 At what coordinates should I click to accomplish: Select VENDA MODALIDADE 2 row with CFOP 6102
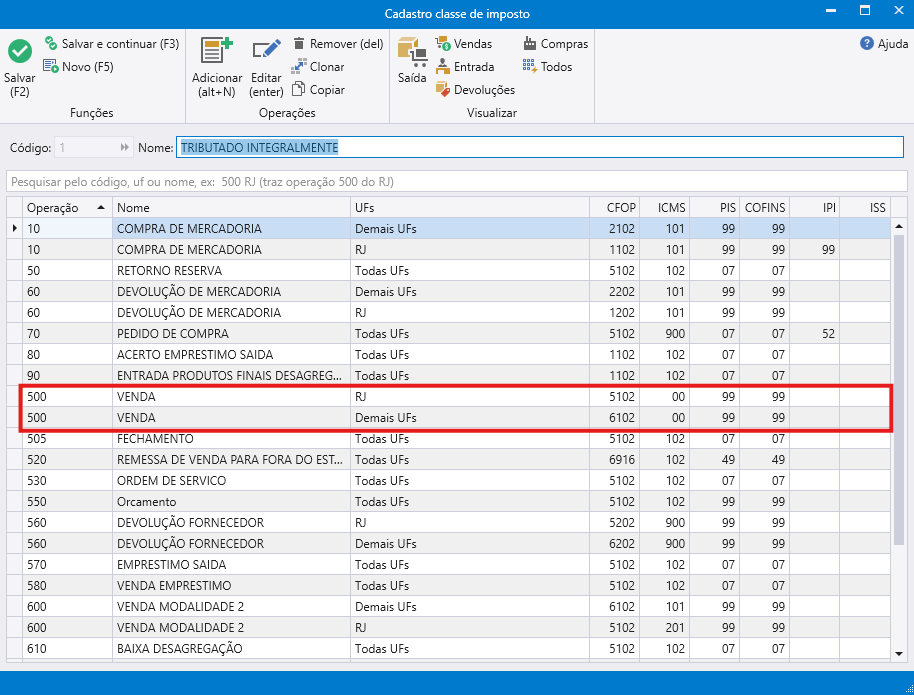pos(449,606)
